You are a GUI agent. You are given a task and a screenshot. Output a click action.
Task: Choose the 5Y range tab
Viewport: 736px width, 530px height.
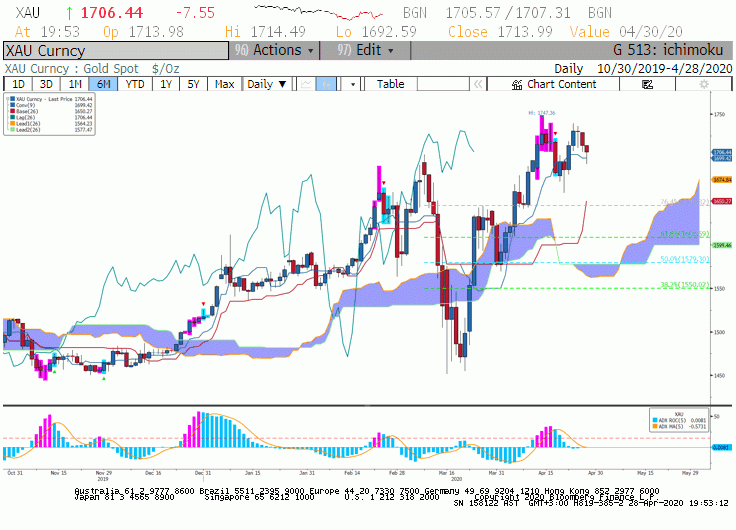[x=193, y=84]
